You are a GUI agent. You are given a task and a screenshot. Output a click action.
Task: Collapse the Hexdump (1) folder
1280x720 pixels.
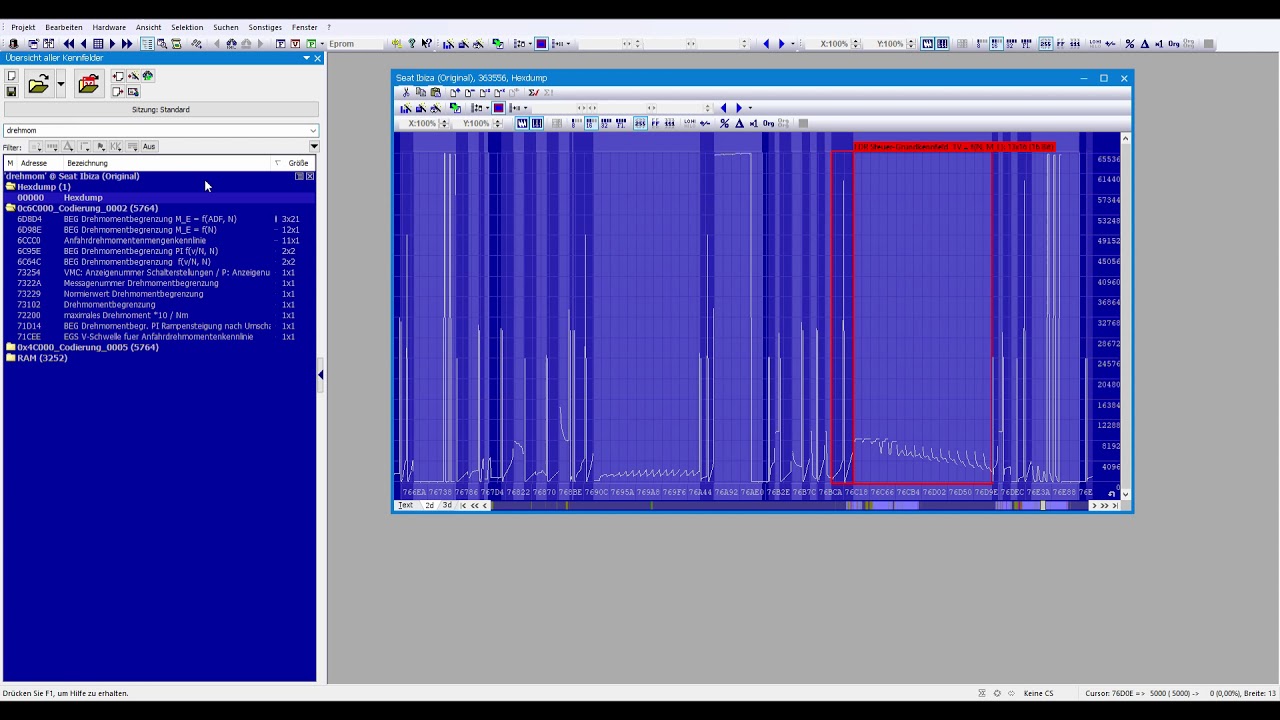(x=10, y=187)
